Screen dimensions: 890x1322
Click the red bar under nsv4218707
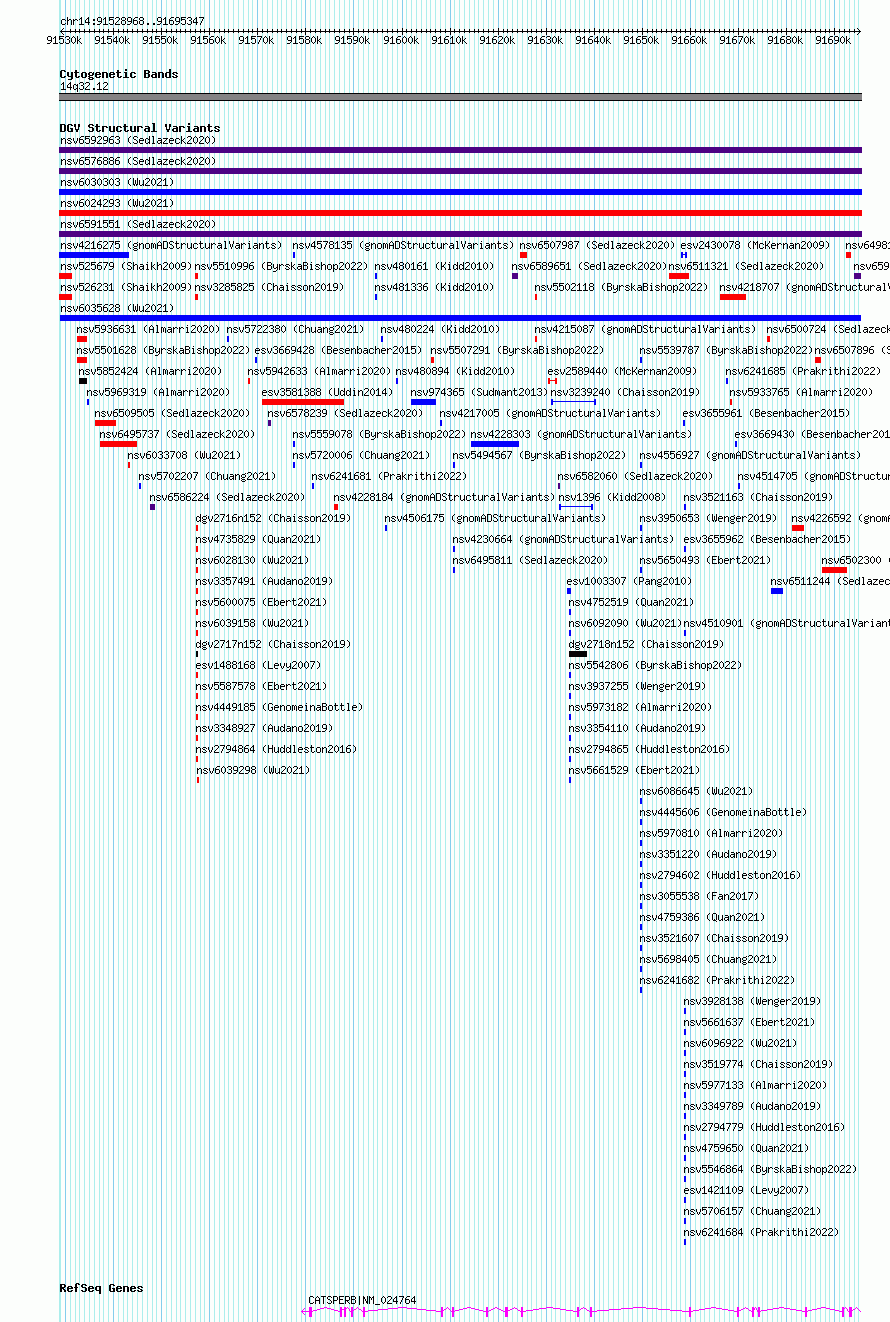click(733, 297)
